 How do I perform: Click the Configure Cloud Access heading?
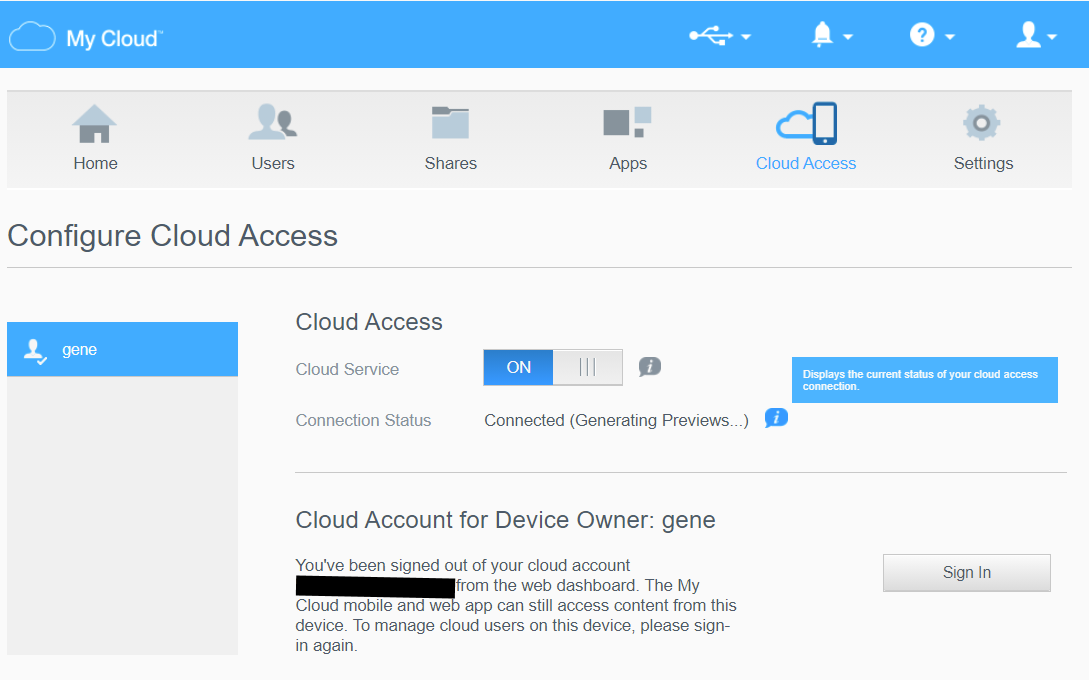pos(173,236)
